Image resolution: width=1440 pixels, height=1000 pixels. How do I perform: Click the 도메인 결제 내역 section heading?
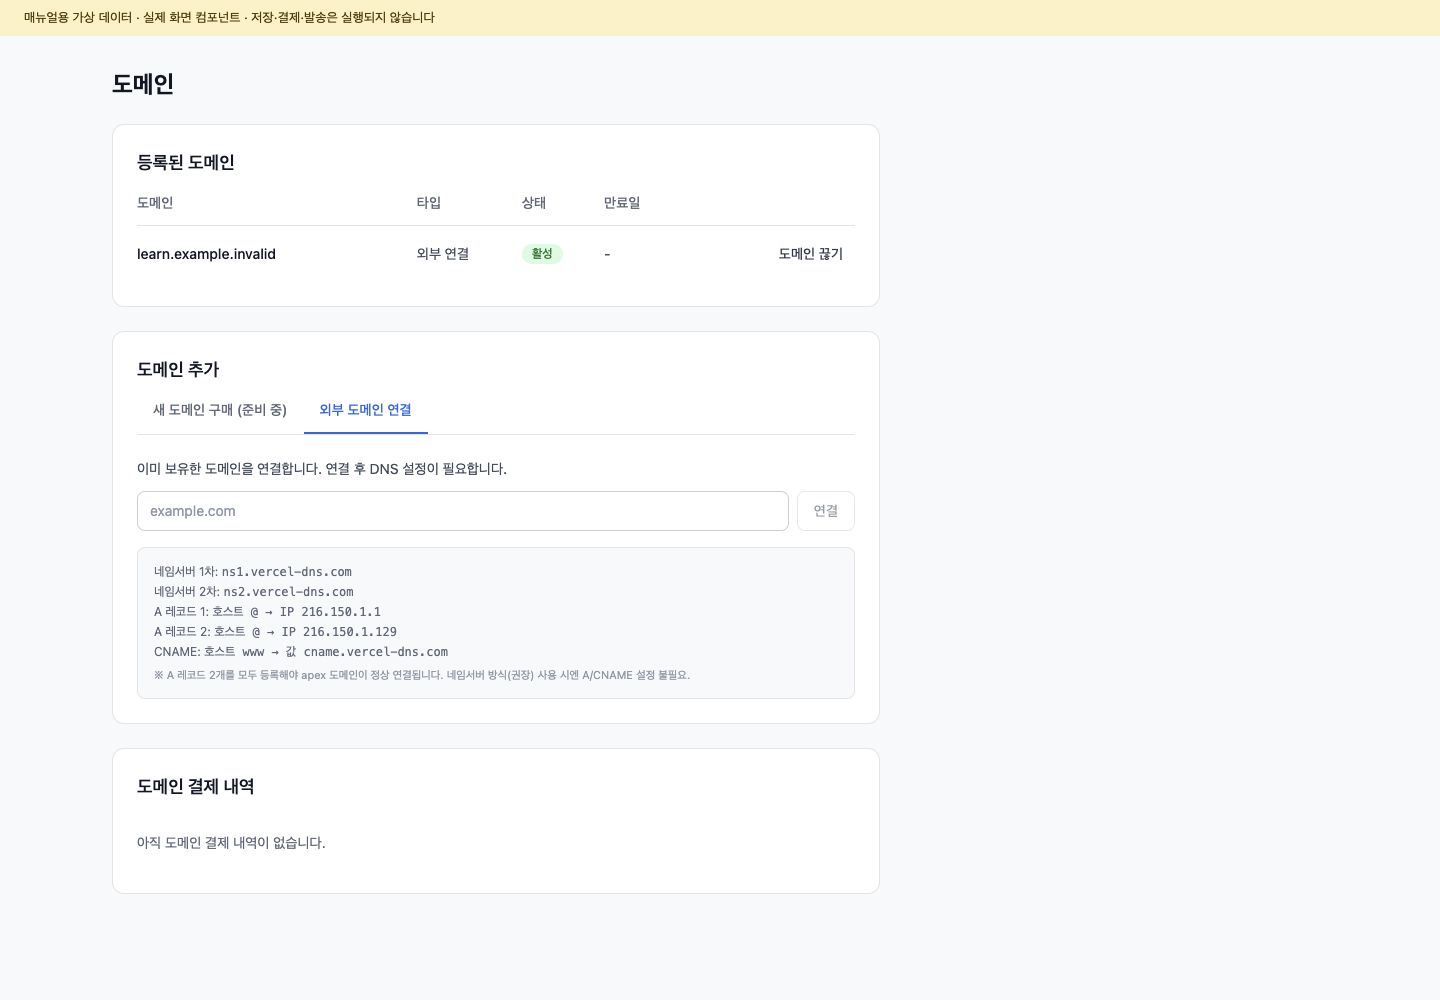click(196, 786)
